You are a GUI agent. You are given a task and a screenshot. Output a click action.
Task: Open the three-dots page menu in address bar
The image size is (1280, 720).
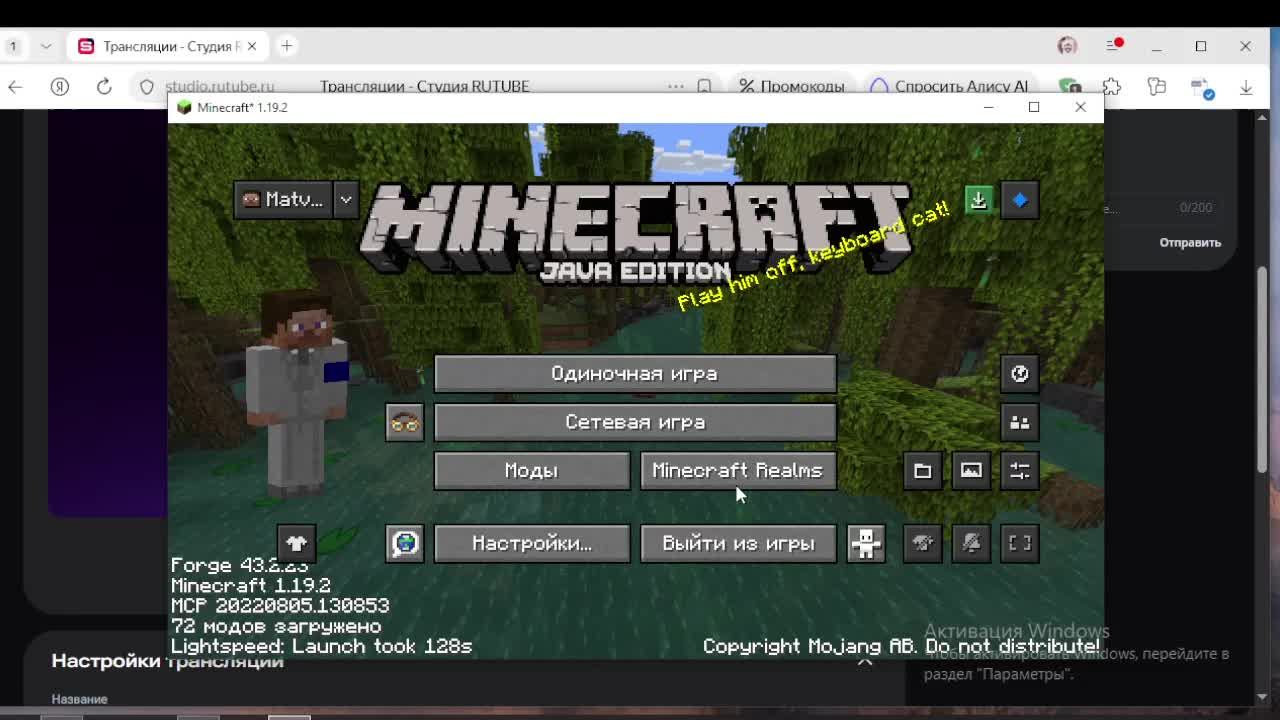coord(676,87)
